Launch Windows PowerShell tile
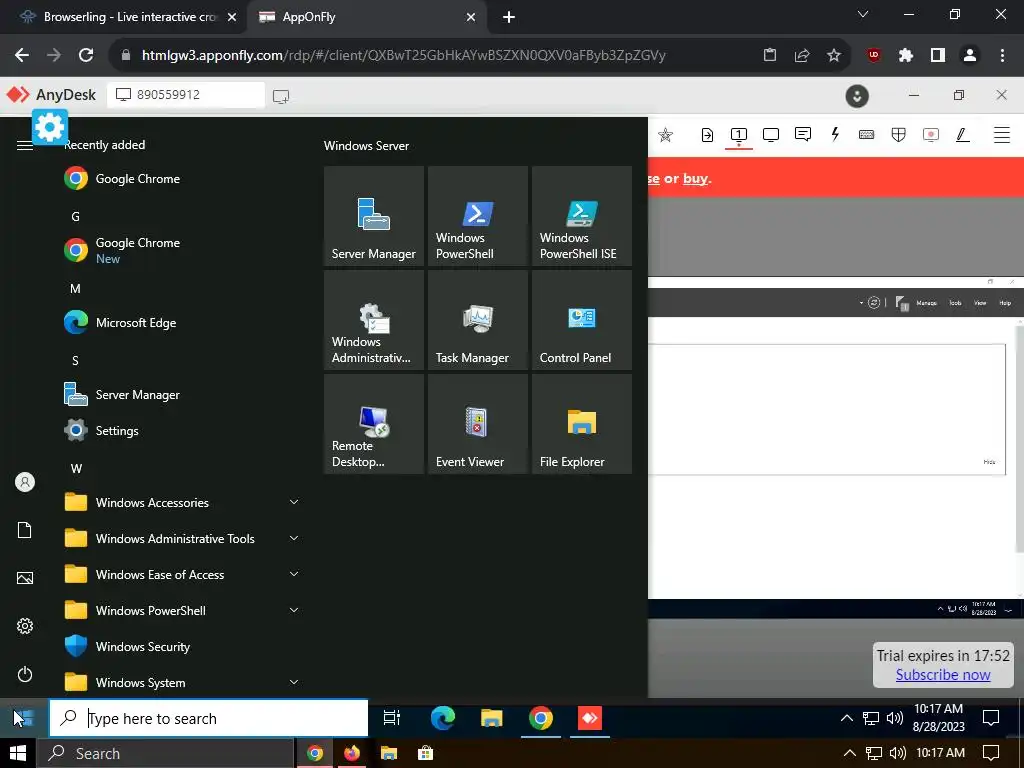 coord(477,216)
